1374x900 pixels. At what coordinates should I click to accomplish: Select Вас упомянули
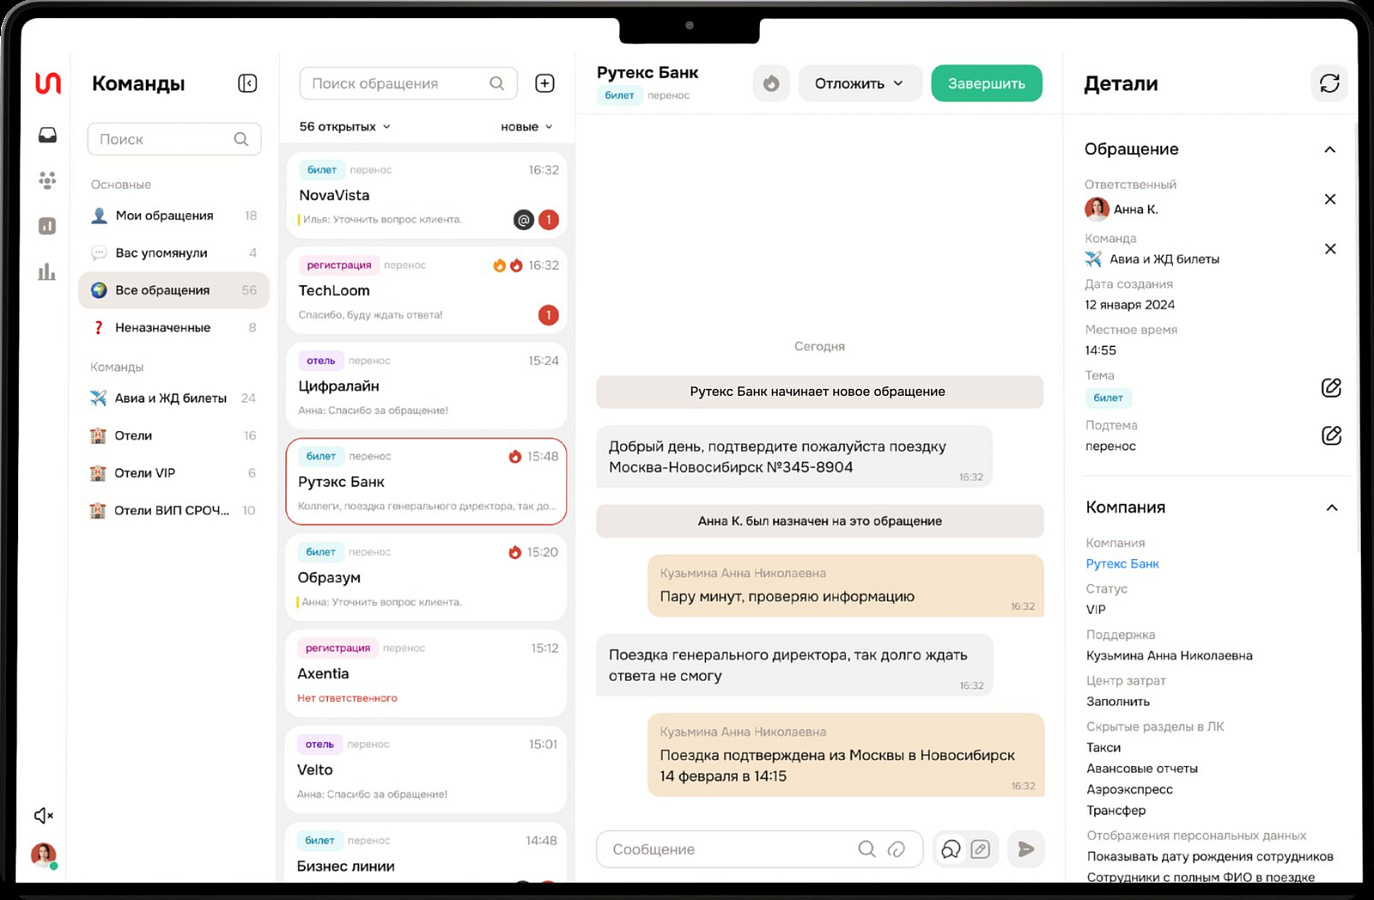tap(174, 253)
